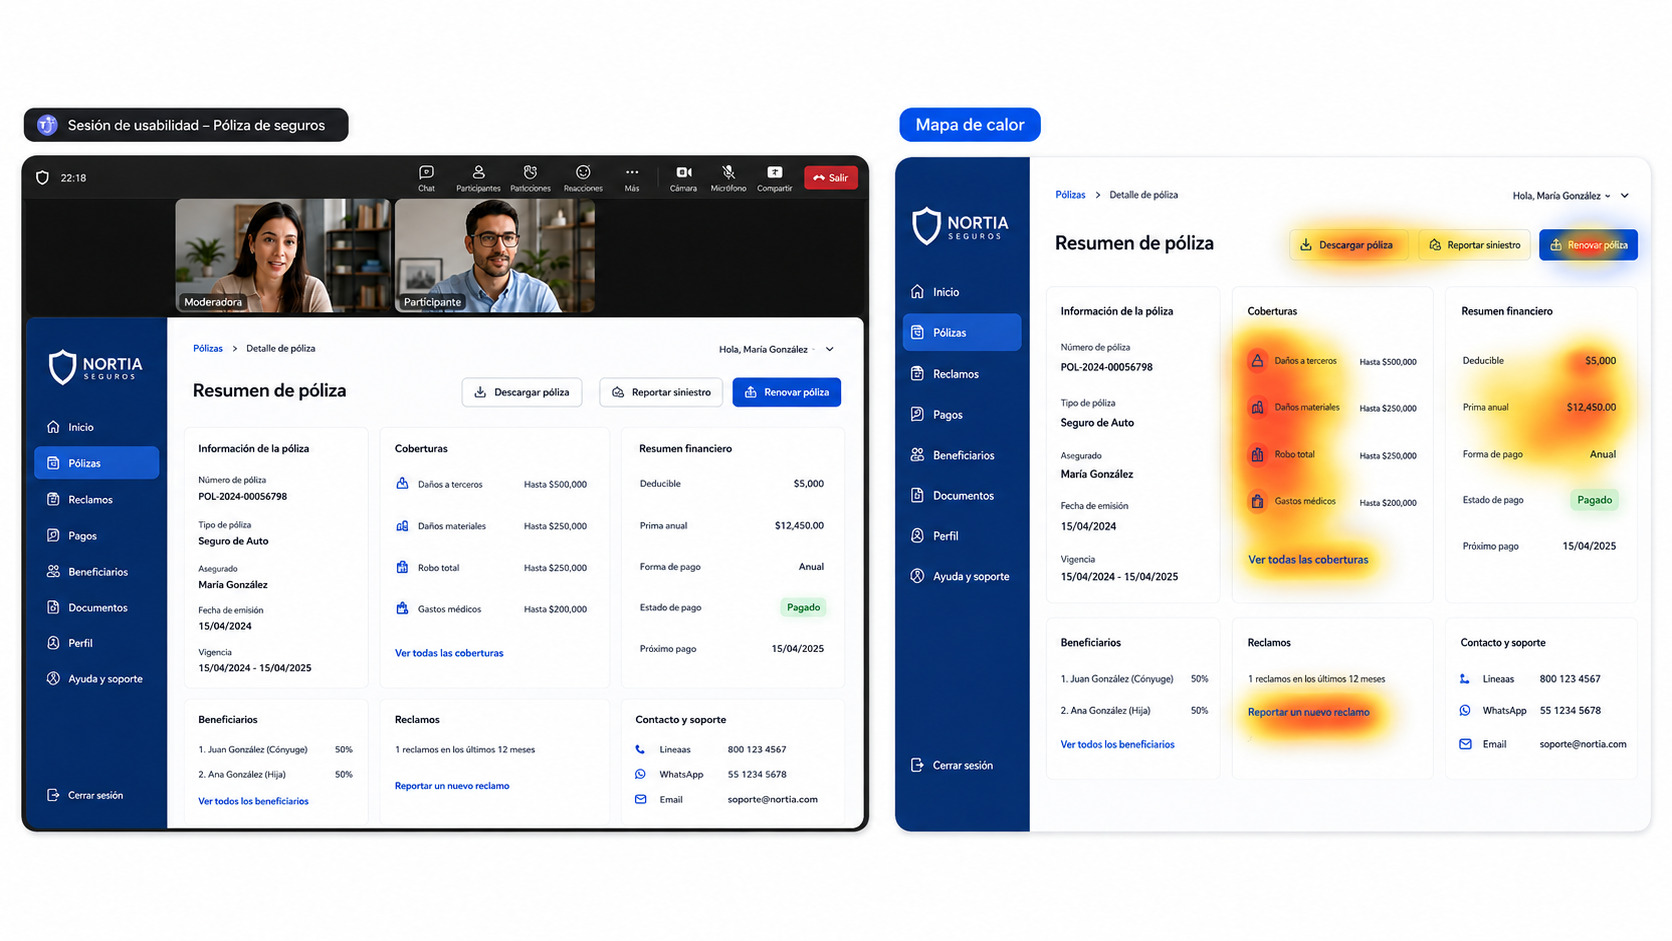Open Beneficiarios in the session window sidebar
Viewport: 1672px width, 941px height.
96,571
